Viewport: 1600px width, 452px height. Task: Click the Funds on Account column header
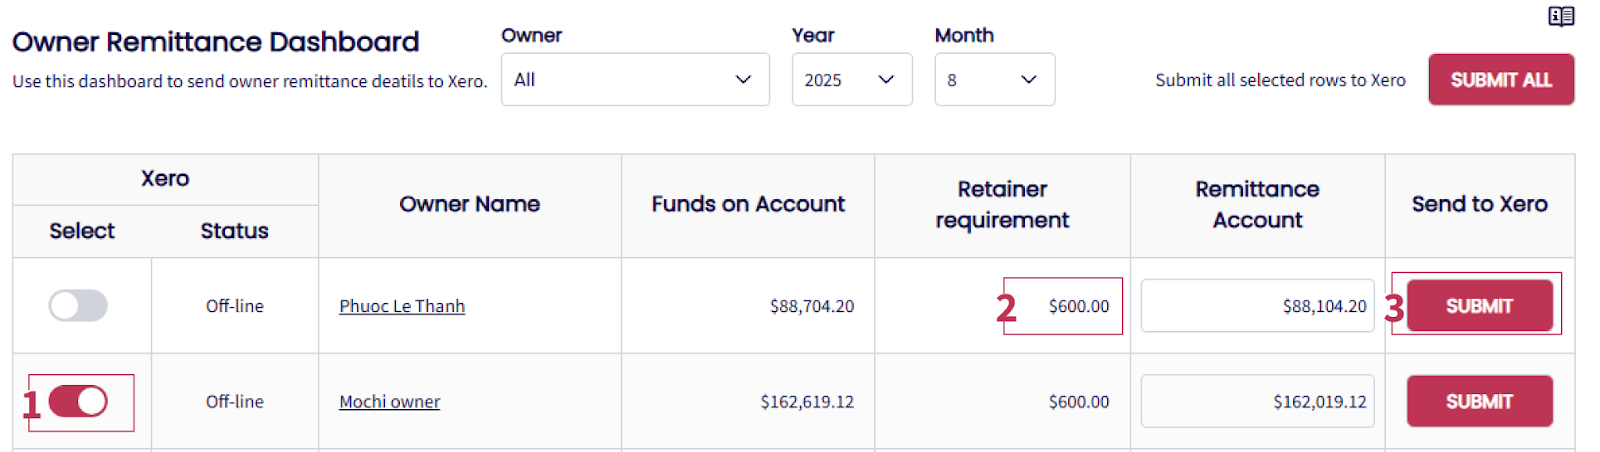(748, 205)
